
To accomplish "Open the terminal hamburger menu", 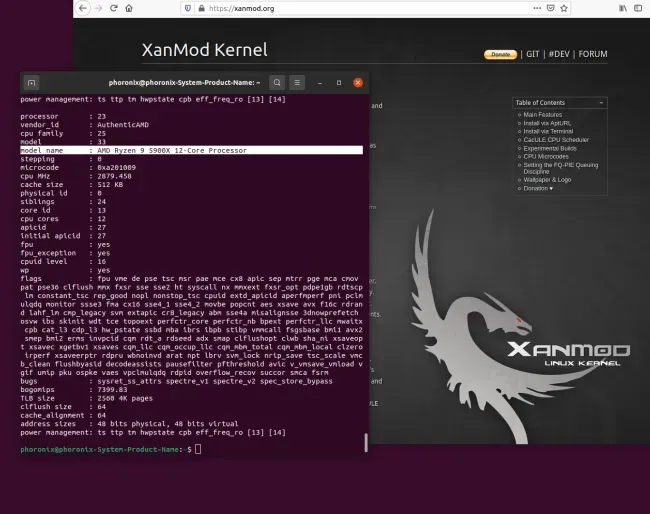I will [x=297, y=82].
